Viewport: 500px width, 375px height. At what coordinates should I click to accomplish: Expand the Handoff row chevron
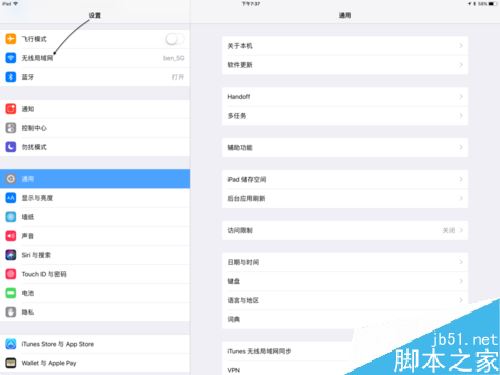coord(461,97)
